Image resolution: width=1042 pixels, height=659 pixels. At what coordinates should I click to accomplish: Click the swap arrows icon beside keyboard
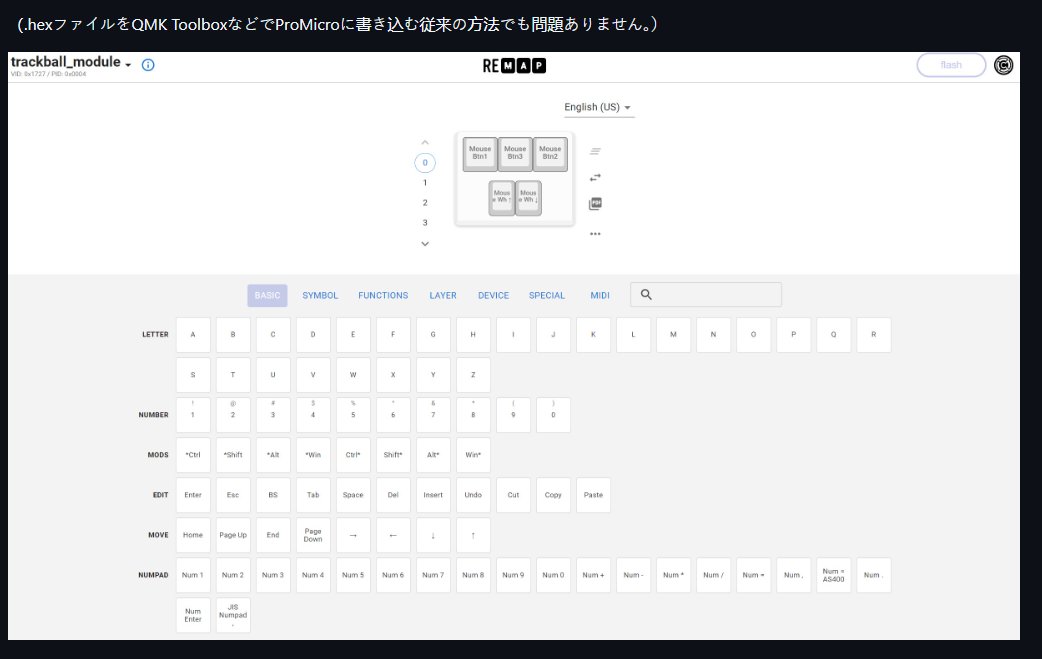tap(595, 177)
